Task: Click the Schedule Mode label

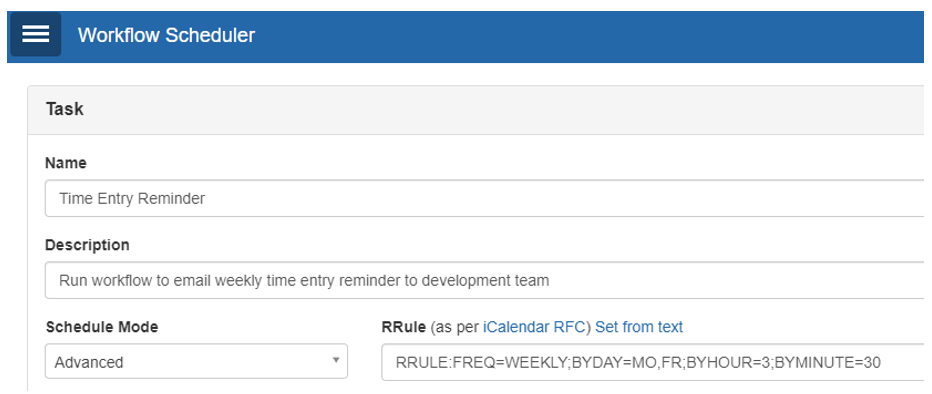Action: pyautogui.click(x=102, y=327)
